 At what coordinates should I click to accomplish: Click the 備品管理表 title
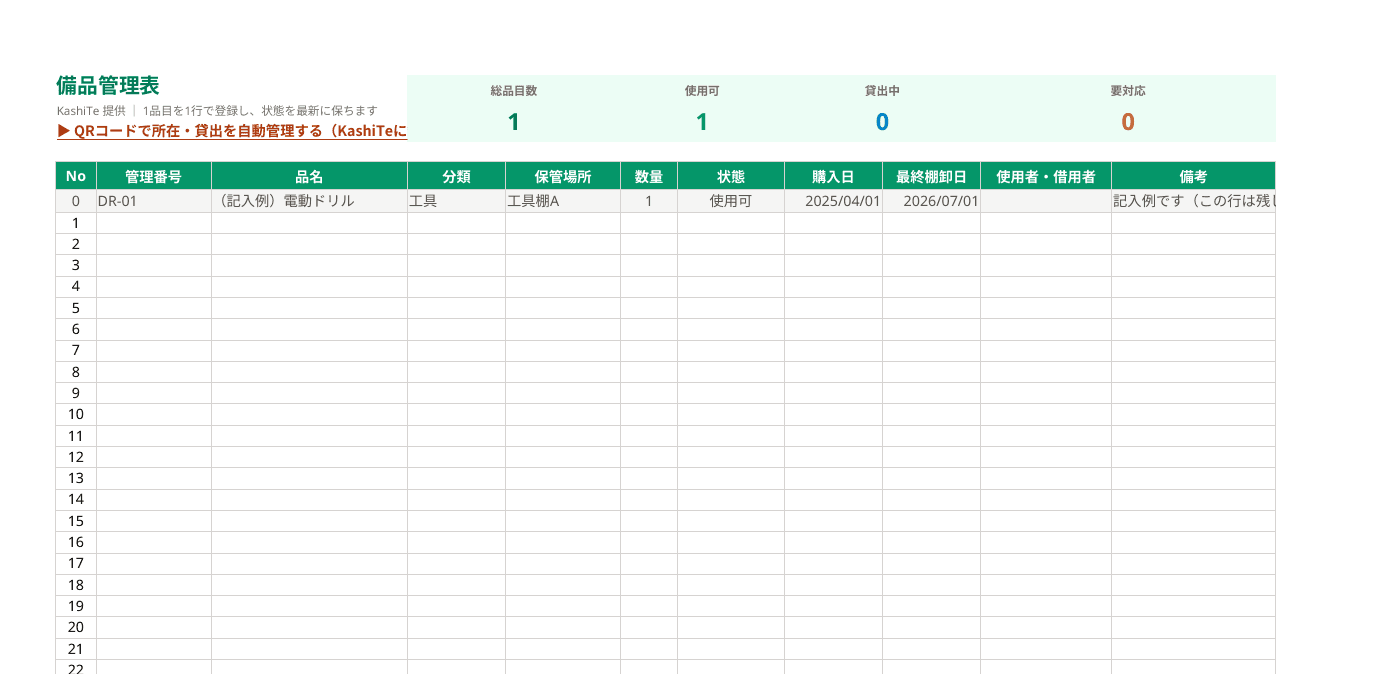point(108,86)
